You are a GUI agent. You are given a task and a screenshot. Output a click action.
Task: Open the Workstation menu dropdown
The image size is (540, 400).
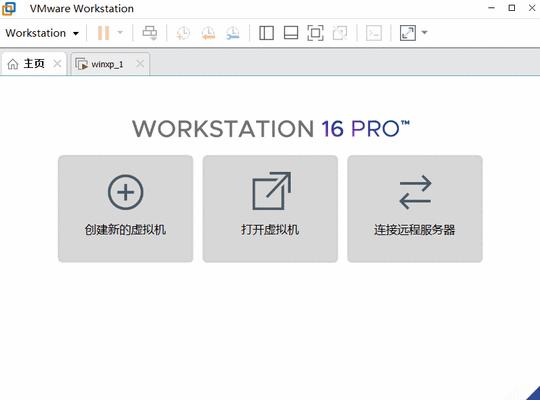pyautogui.click(x=42, y=33)
